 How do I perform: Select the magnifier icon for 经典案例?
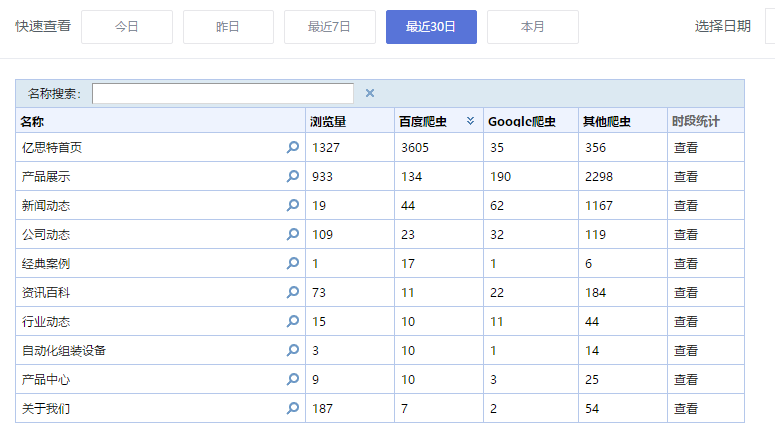[293, 263]
